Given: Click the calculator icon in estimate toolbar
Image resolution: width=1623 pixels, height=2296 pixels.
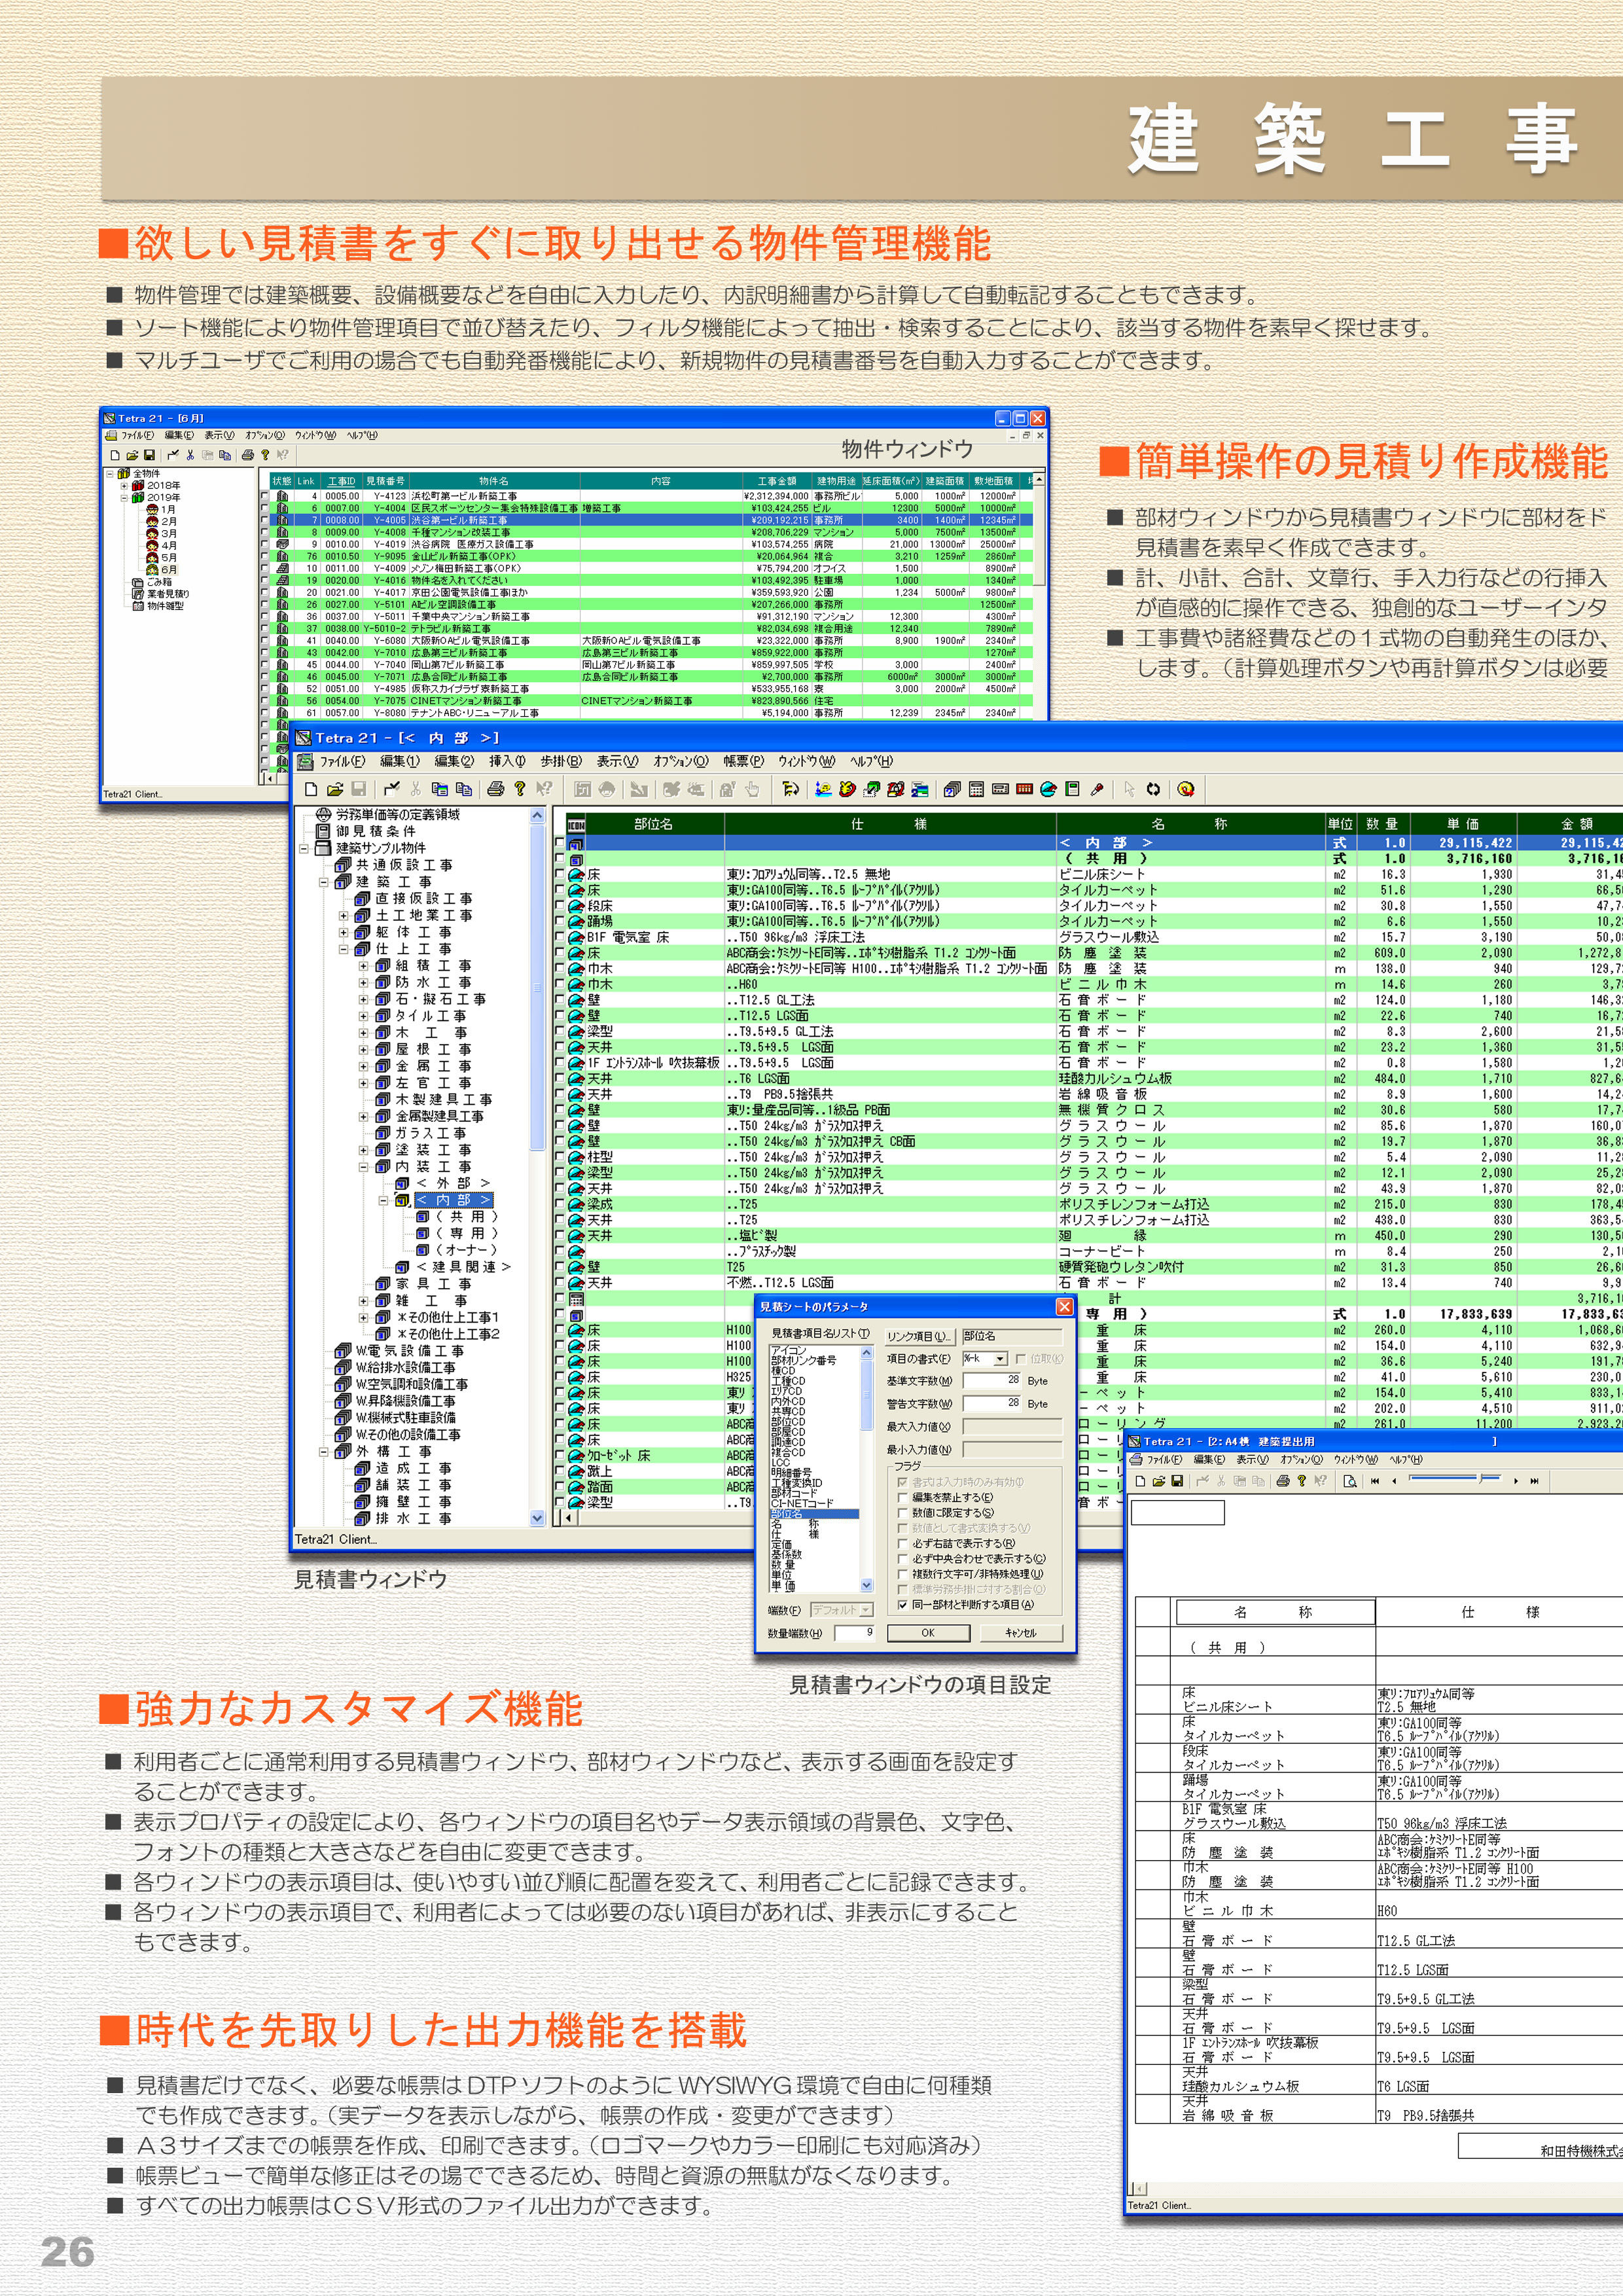Looking at the screenshot, I should tap(976, 789).
